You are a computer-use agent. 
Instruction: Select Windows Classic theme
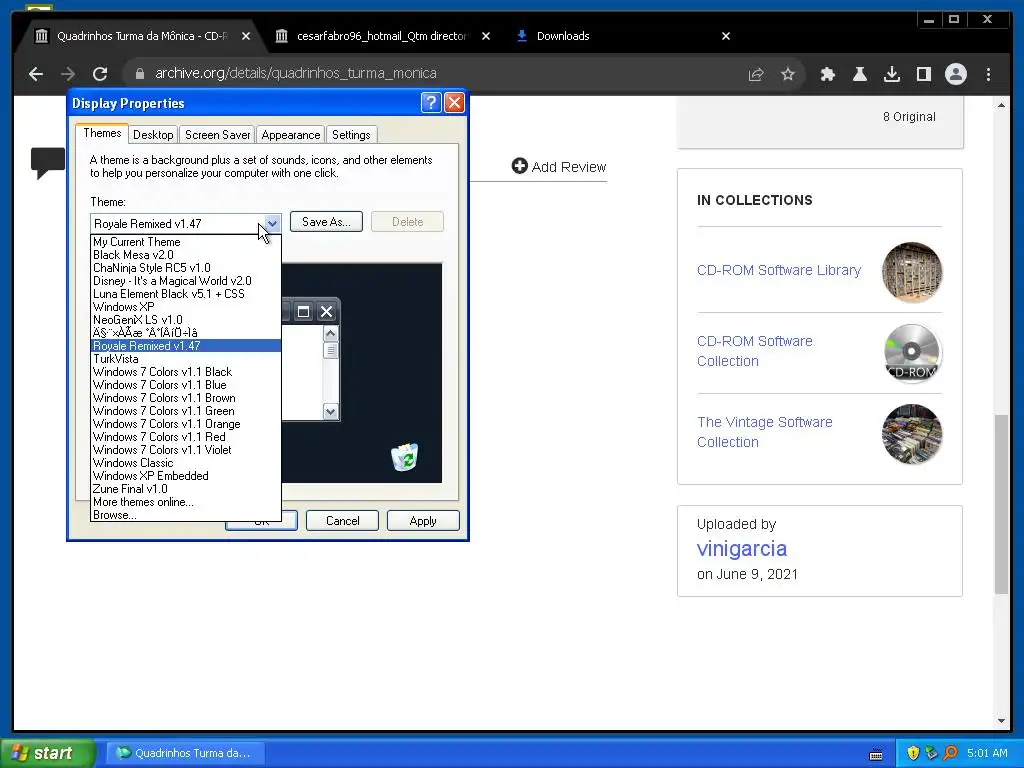coord(185,463)
